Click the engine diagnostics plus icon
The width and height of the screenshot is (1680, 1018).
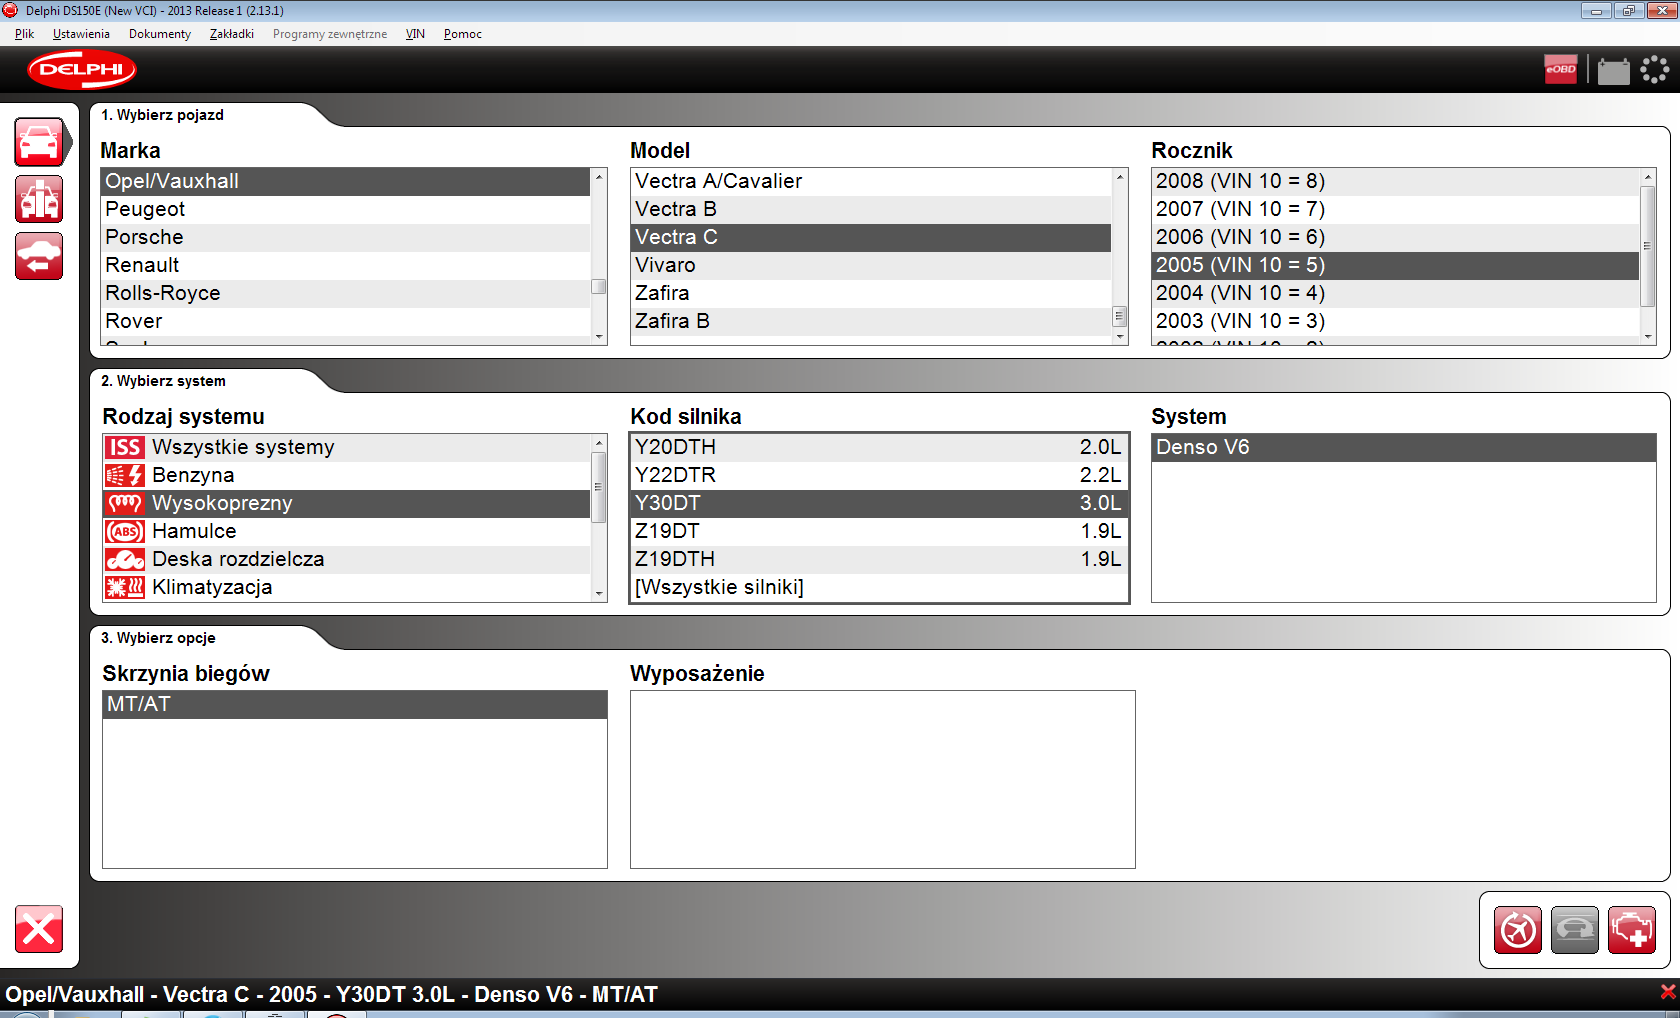(1632, 930)
